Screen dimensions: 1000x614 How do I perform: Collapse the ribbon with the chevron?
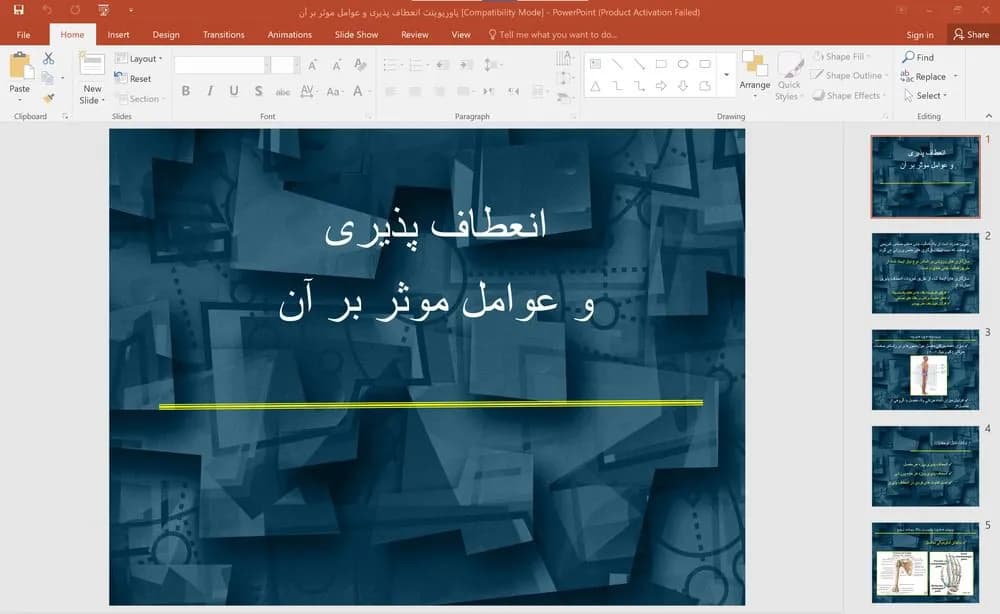pyautogui.click(x=989, y=115)
